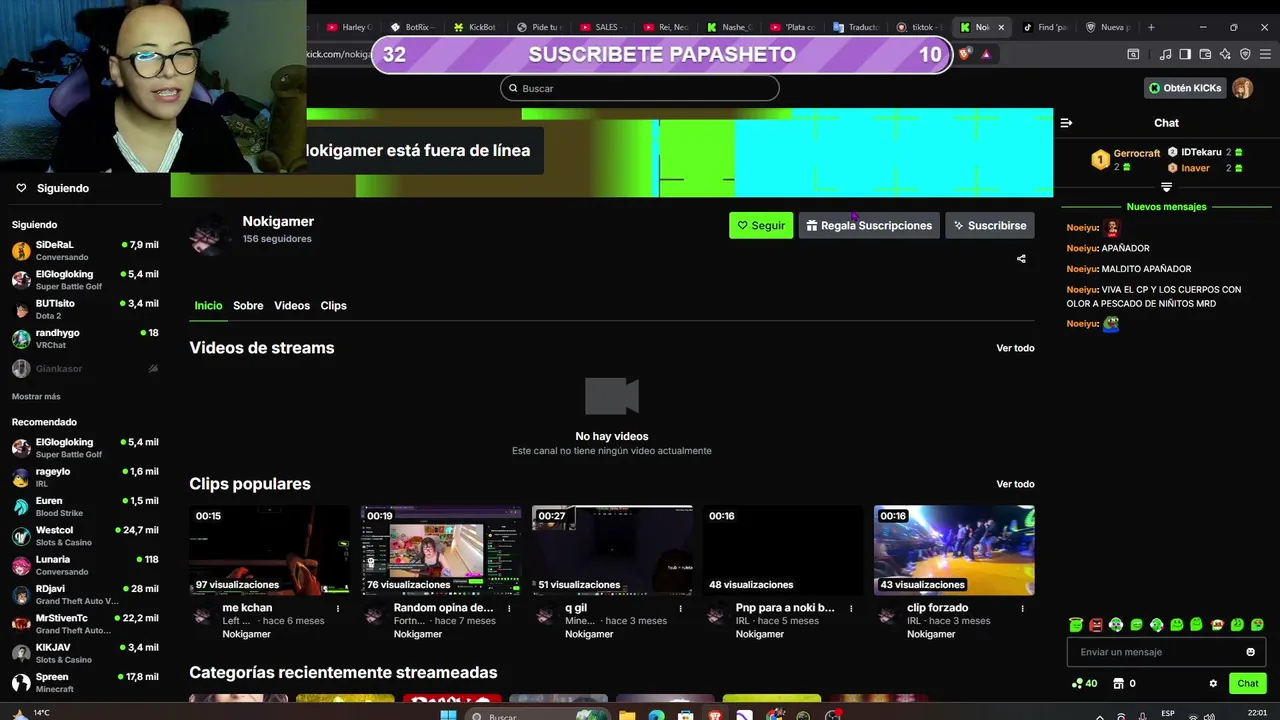Image resolution: width=1280 pixels, height=720 pixels.
Task: Switch to the Inicio tab
Action: point(208,306)
